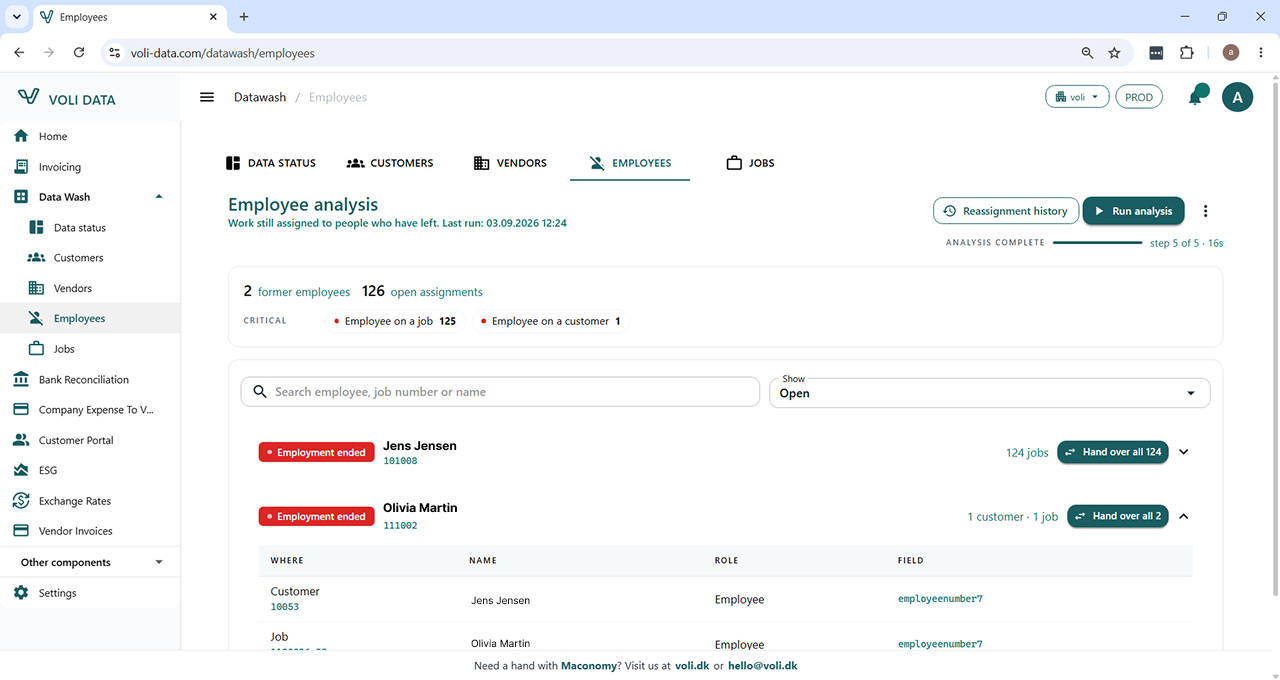The width and height of the screenshot is (1280, 680).
Task: Switch to the Data Status tab
Action: pos(271,163)
